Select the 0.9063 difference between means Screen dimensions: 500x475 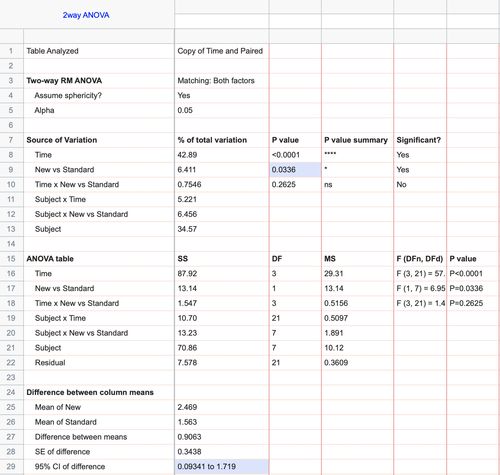pyautogui.click(x=221, y=437)
